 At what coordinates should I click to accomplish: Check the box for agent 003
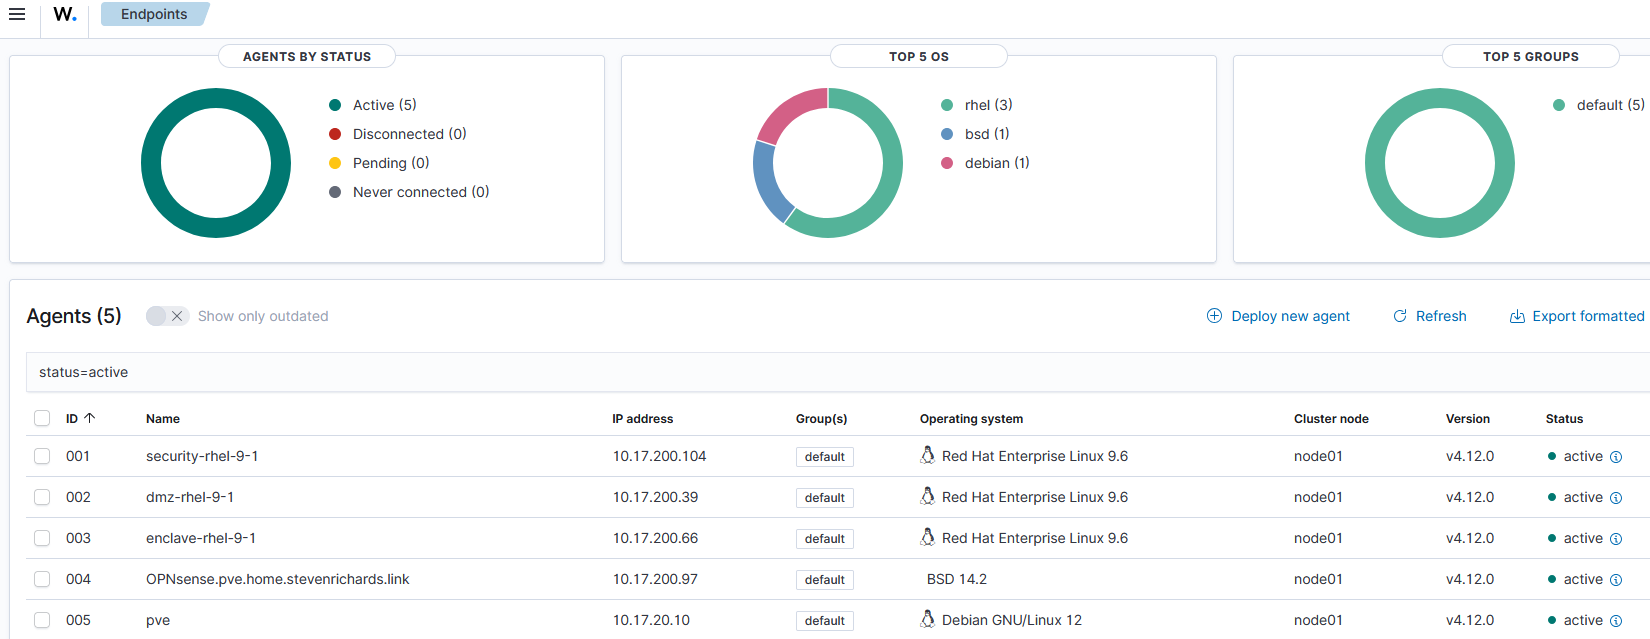42,538
